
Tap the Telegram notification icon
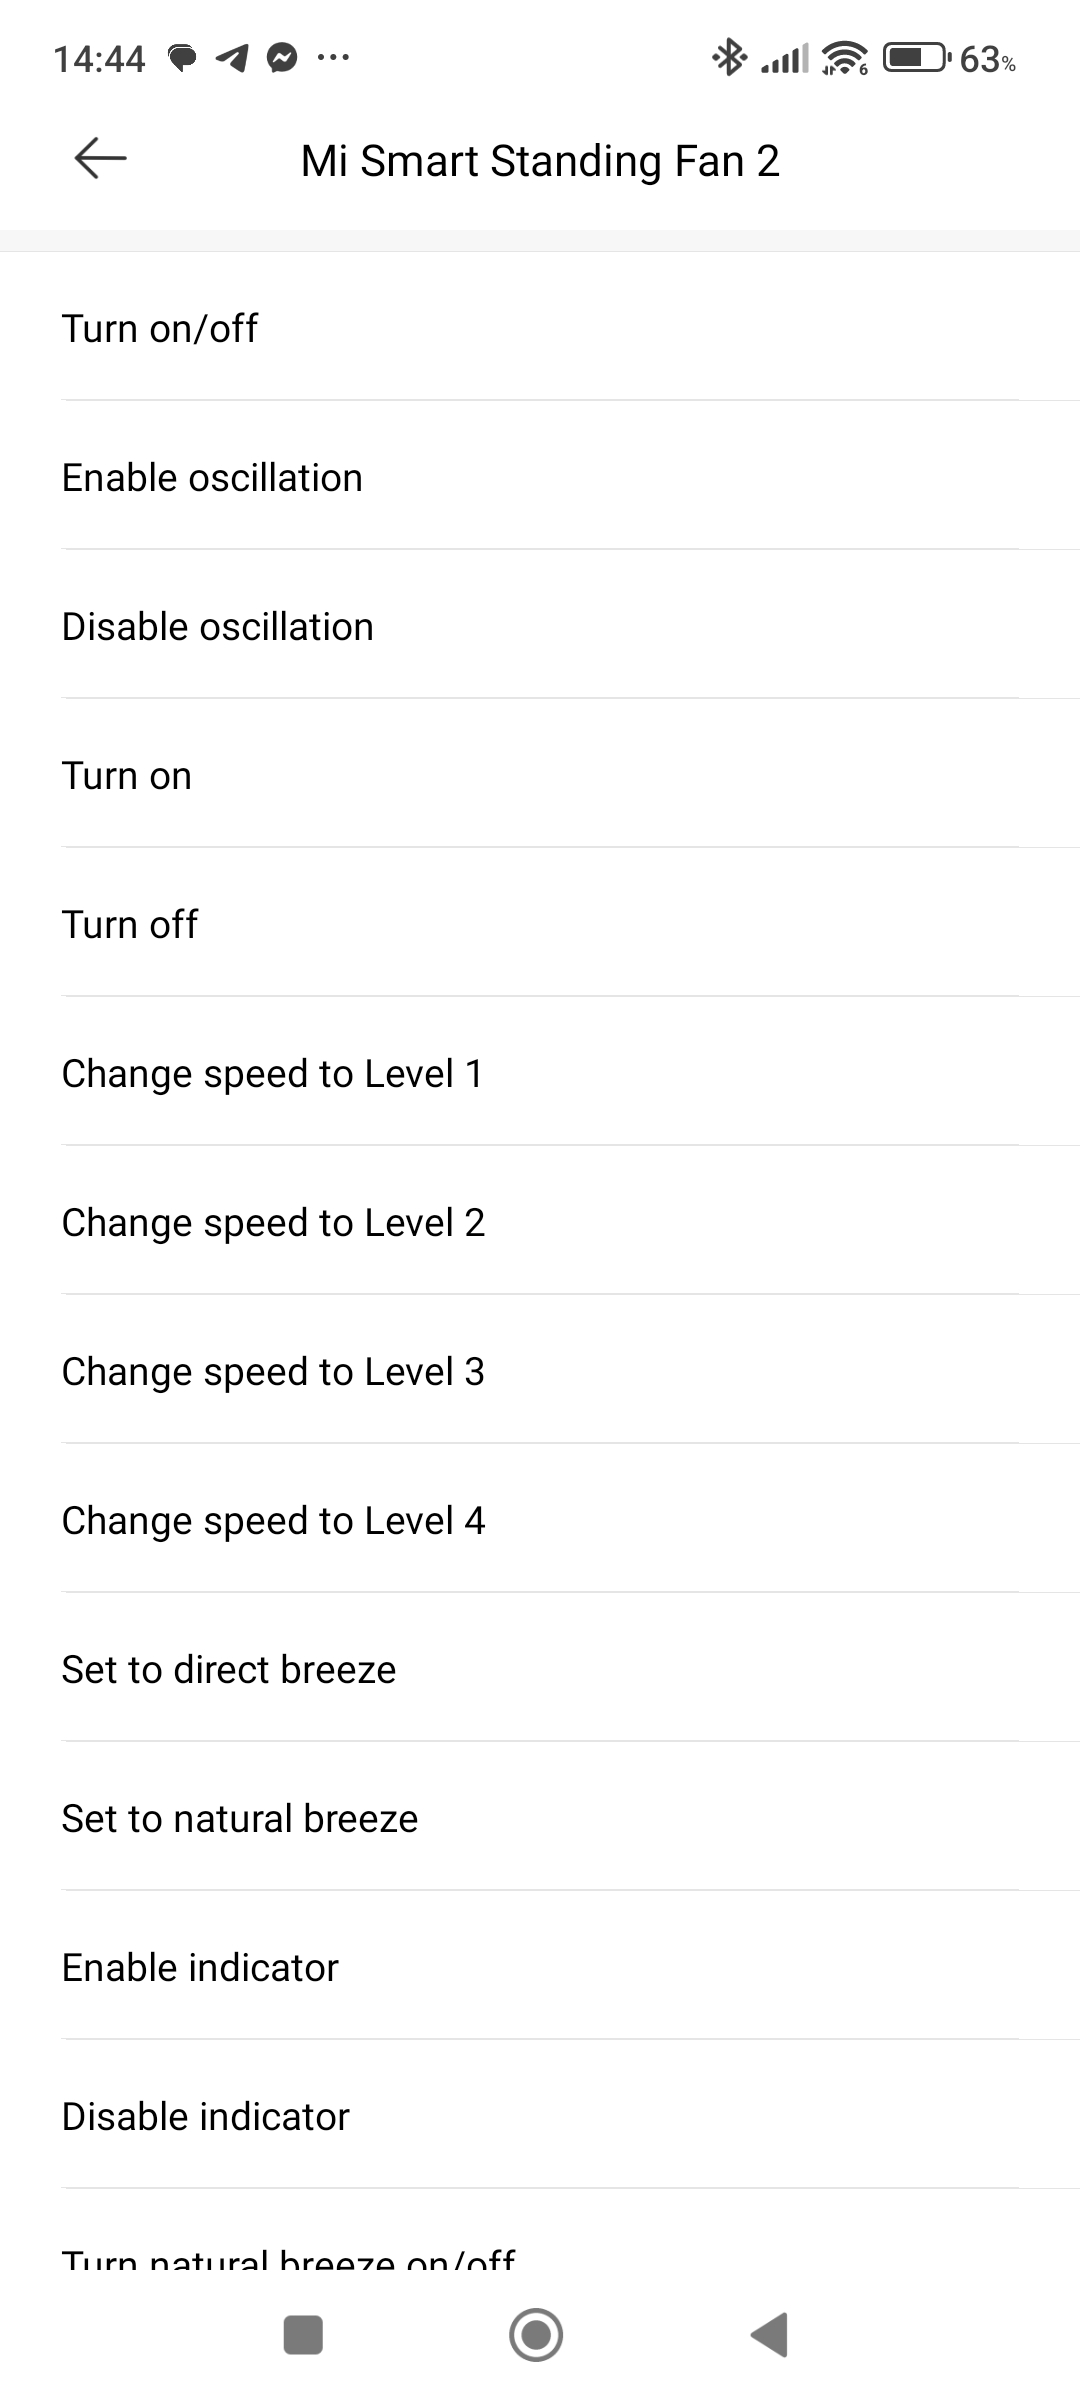pyautogui.click(x=232, y=58)
